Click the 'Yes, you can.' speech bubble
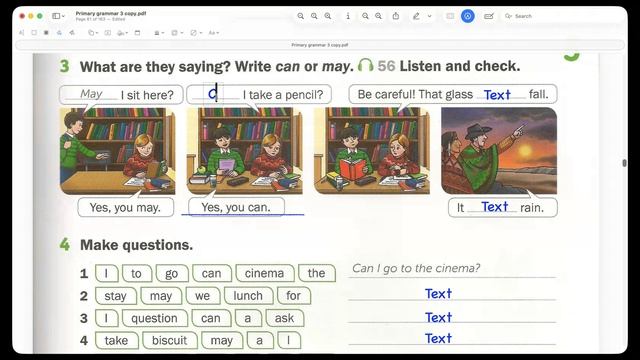640x360 pixels. (x=236, y=207)
